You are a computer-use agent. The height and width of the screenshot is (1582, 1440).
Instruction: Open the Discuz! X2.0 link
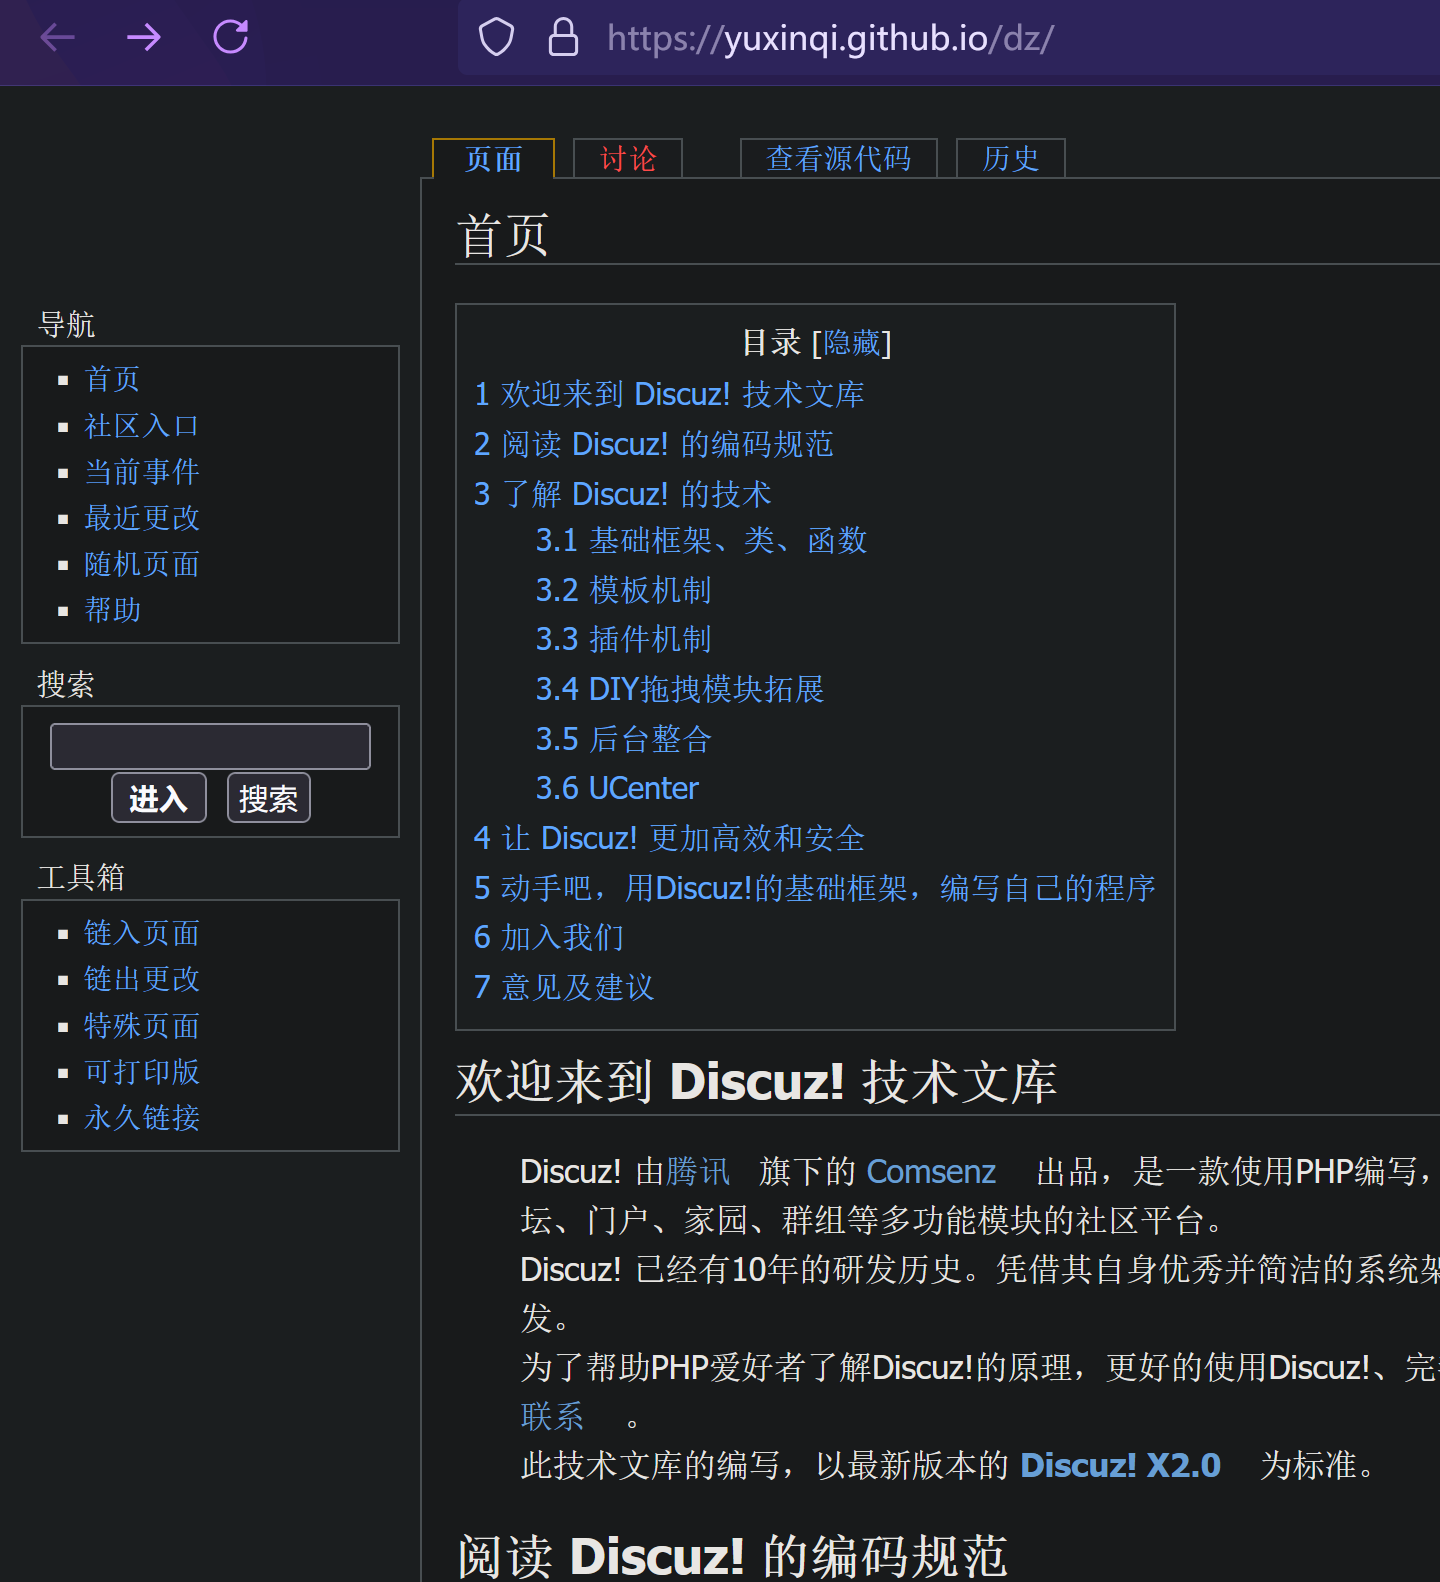(1120, 1465)
